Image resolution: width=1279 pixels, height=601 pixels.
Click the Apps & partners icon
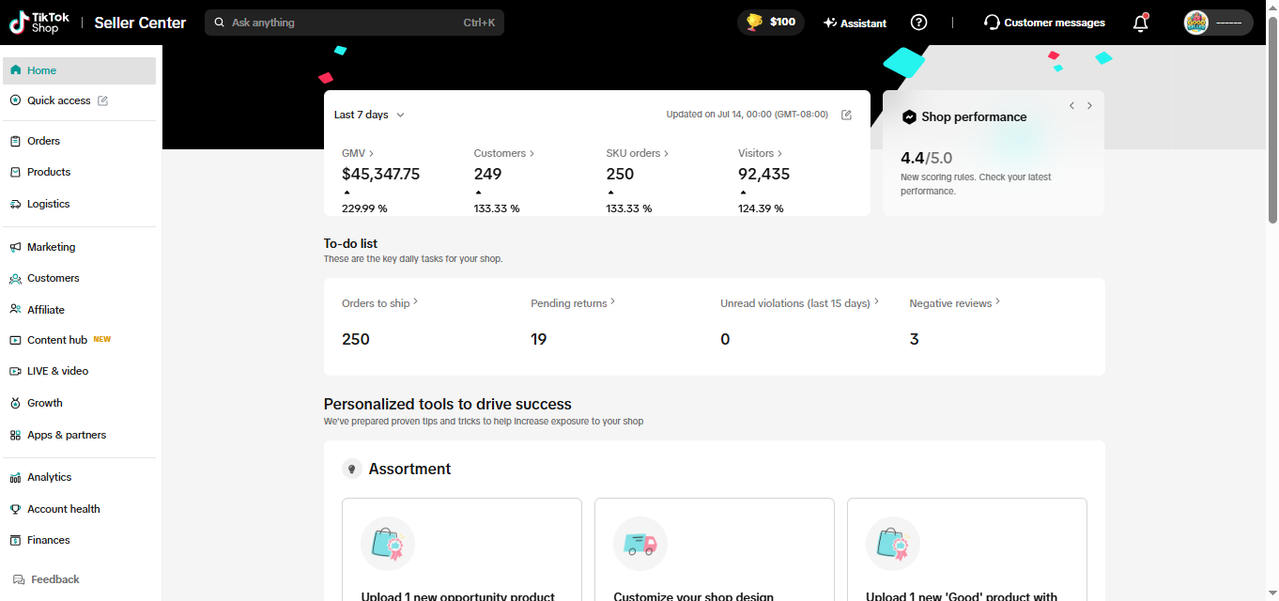pyautogui.click(x=15, y=435)
